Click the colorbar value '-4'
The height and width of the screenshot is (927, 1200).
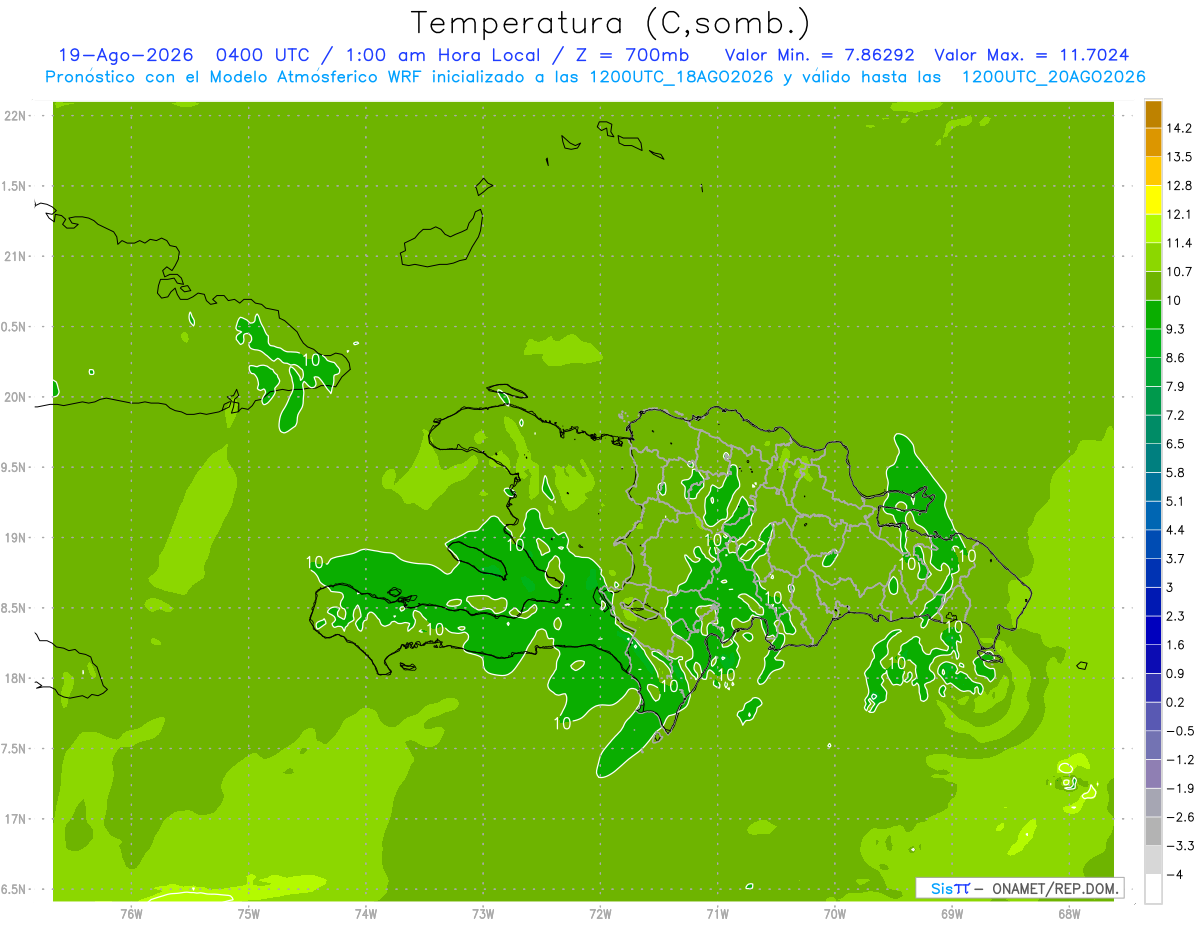point(1174,874)
